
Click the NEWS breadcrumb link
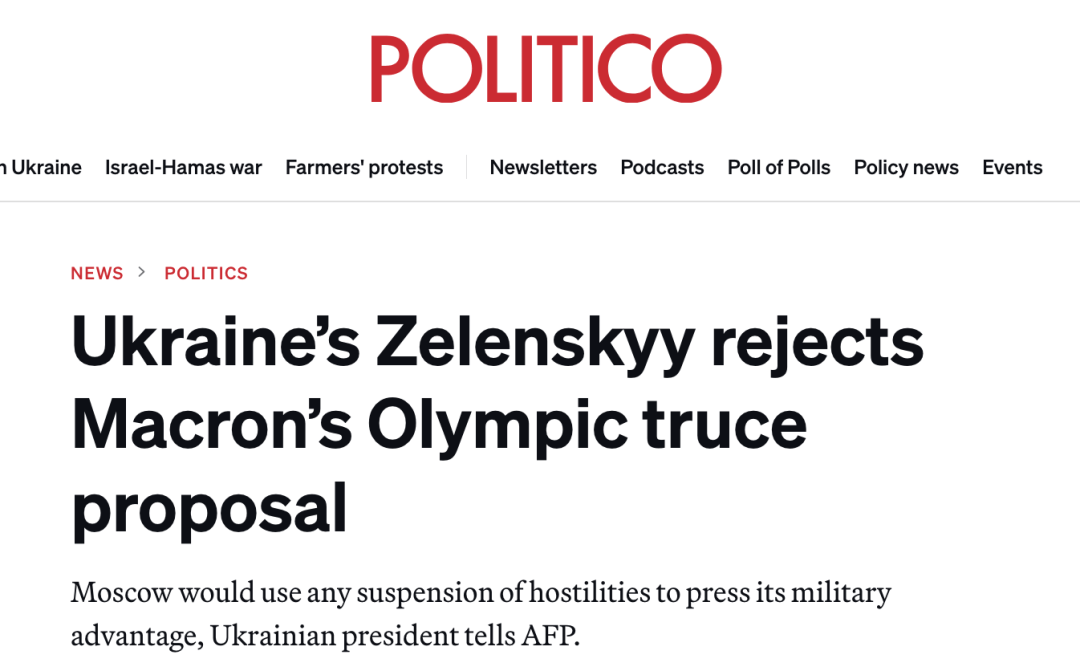[x=97, y=273]
